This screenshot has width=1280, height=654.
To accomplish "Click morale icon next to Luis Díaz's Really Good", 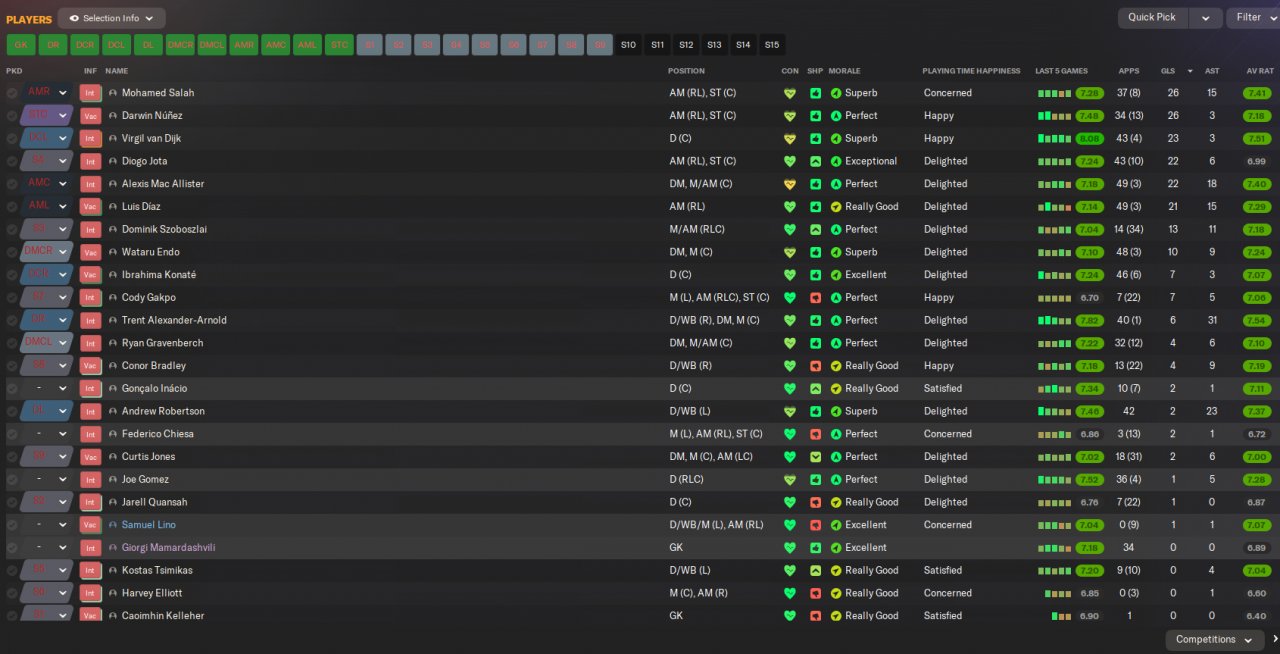I will (836, 207).
